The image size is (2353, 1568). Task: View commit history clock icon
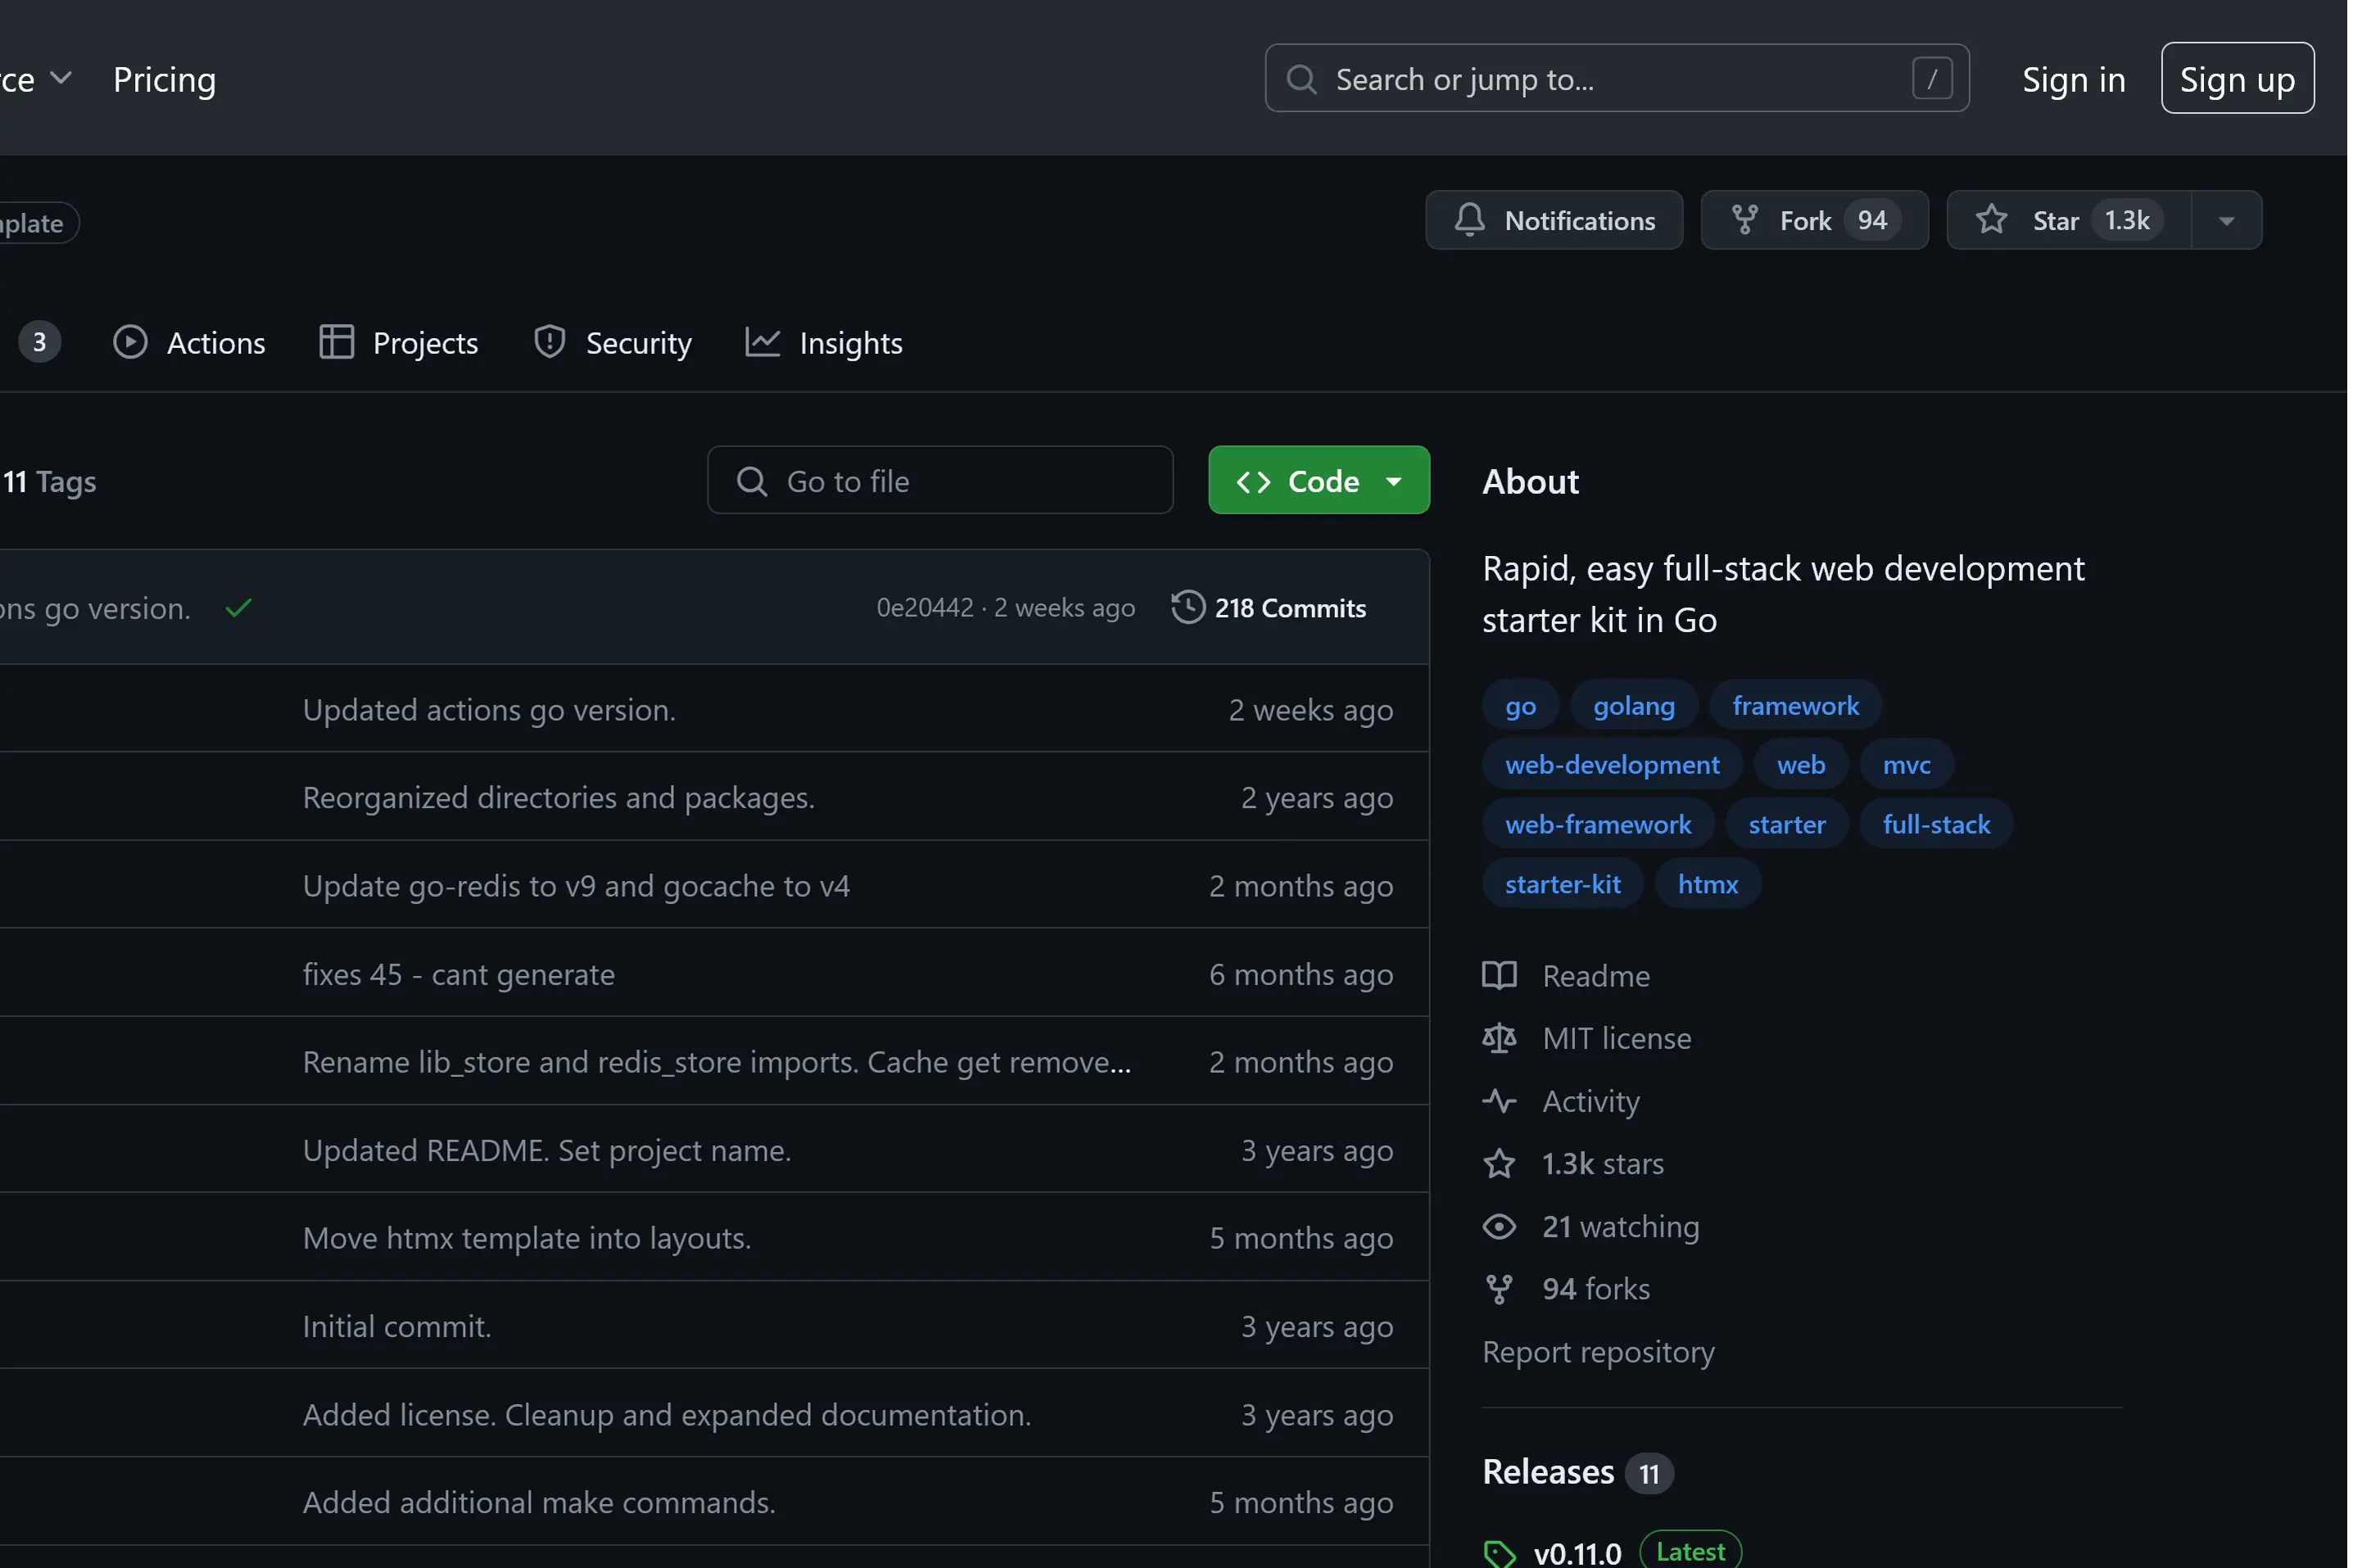tap(1188, 608)
